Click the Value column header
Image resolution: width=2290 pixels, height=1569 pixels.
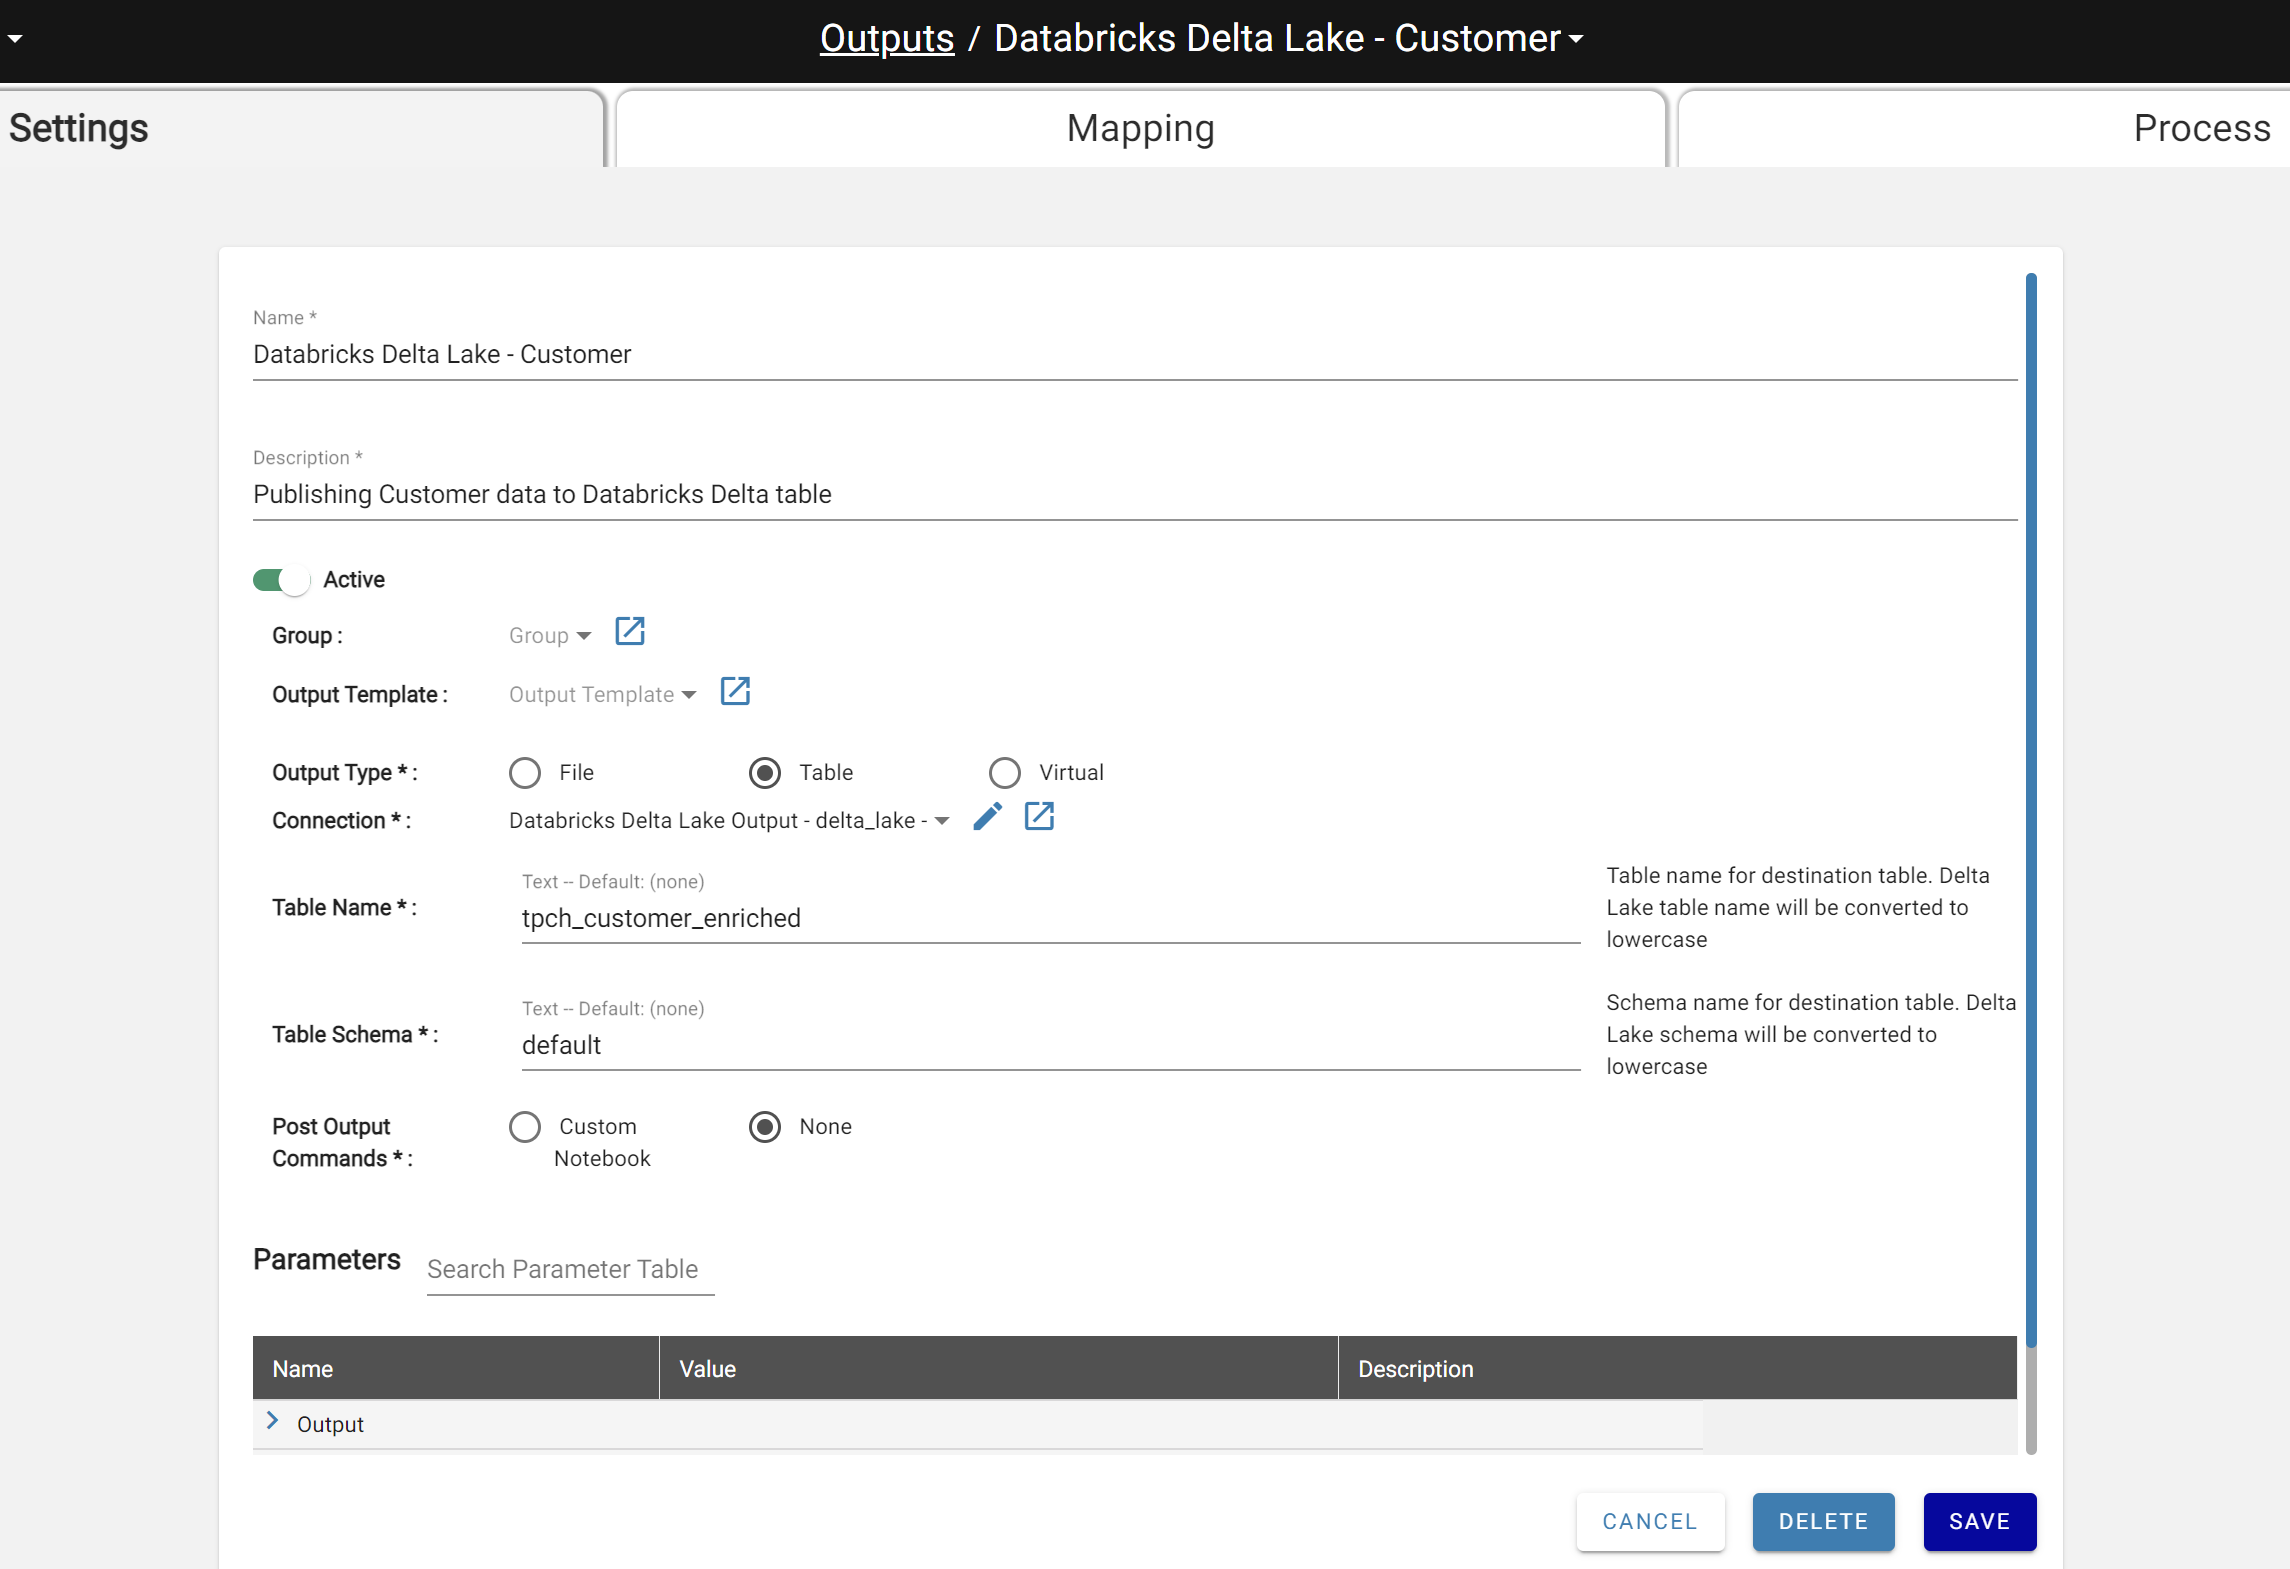998,1368
